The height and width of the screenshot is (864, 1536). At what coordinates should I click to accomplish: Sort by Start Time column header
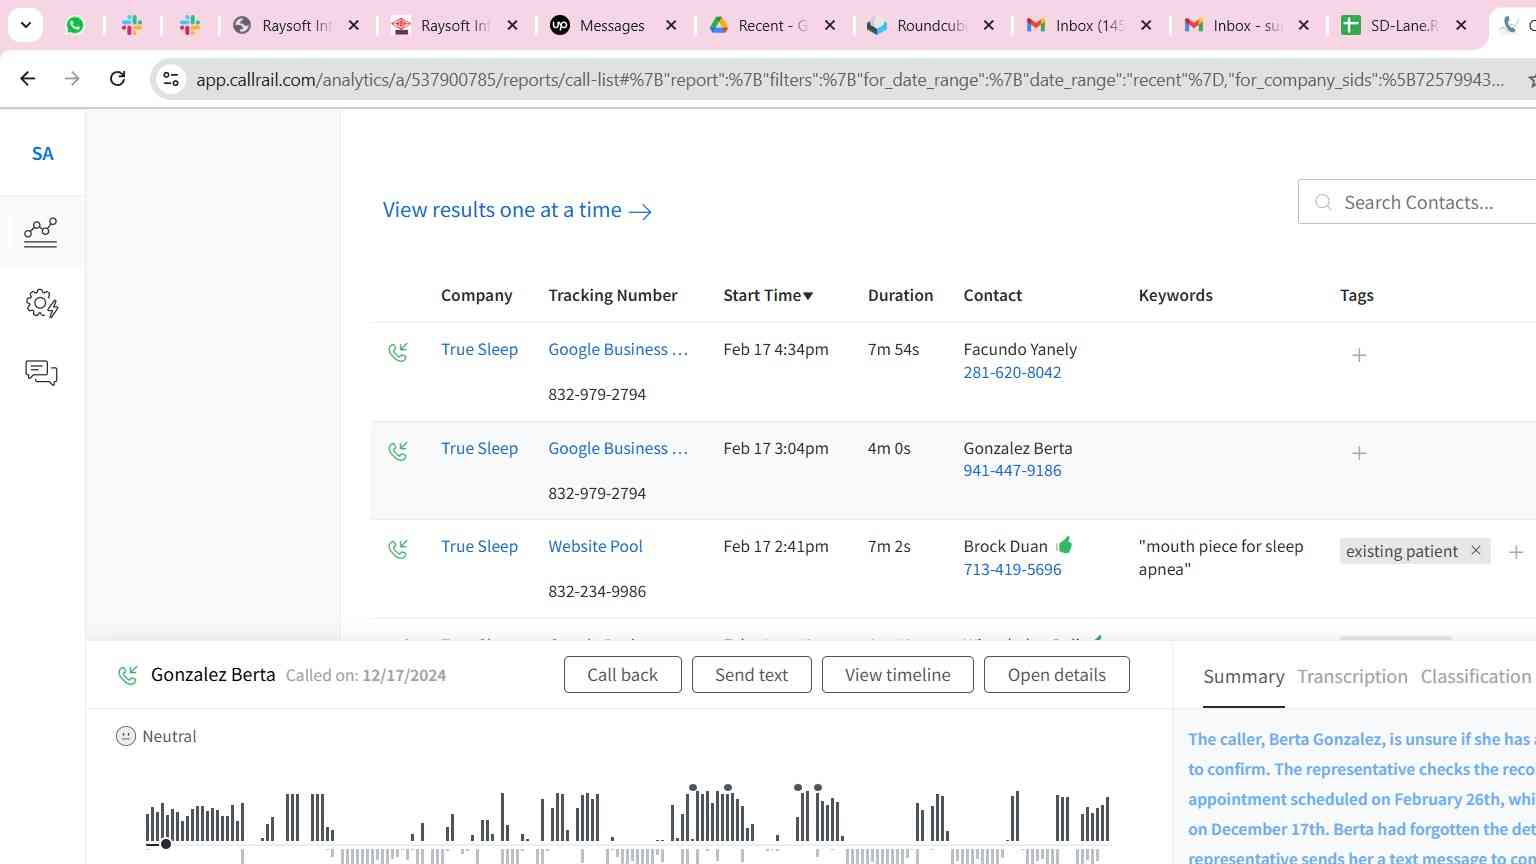[768, 295]
